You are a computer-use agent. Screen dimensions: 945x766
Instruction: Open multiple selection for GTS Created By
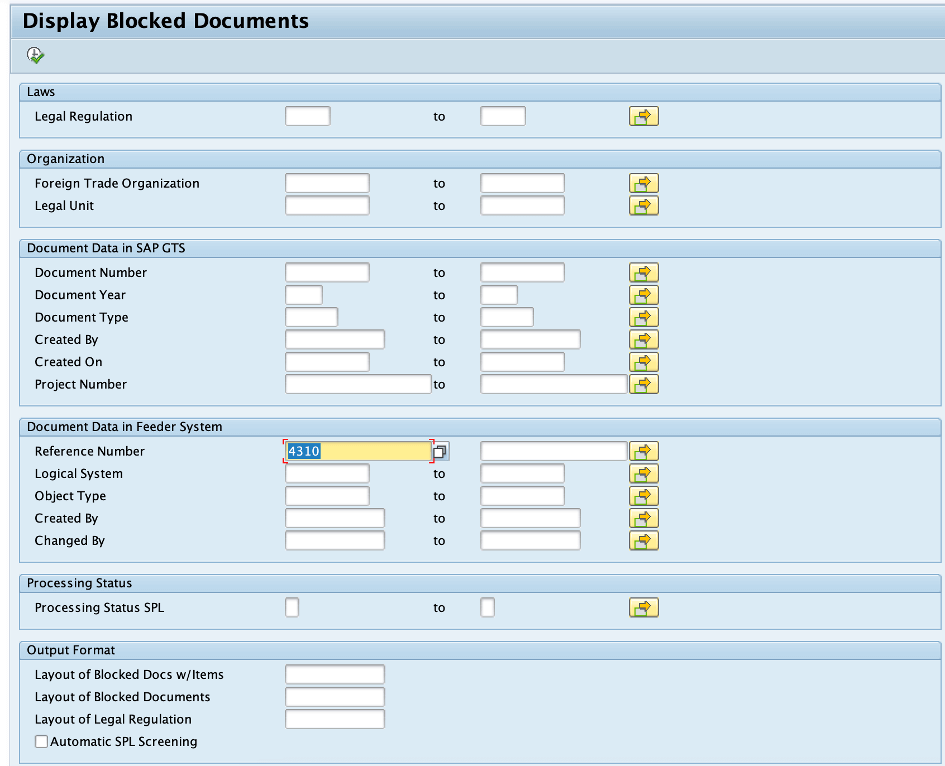tap(644, 339)
